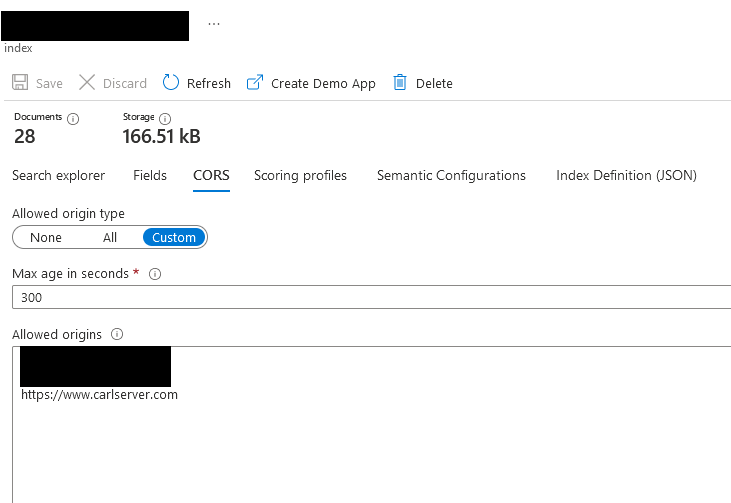Click the Discard X icon
The height and width of the screenshot is (503, 731).
pos(87,83)
